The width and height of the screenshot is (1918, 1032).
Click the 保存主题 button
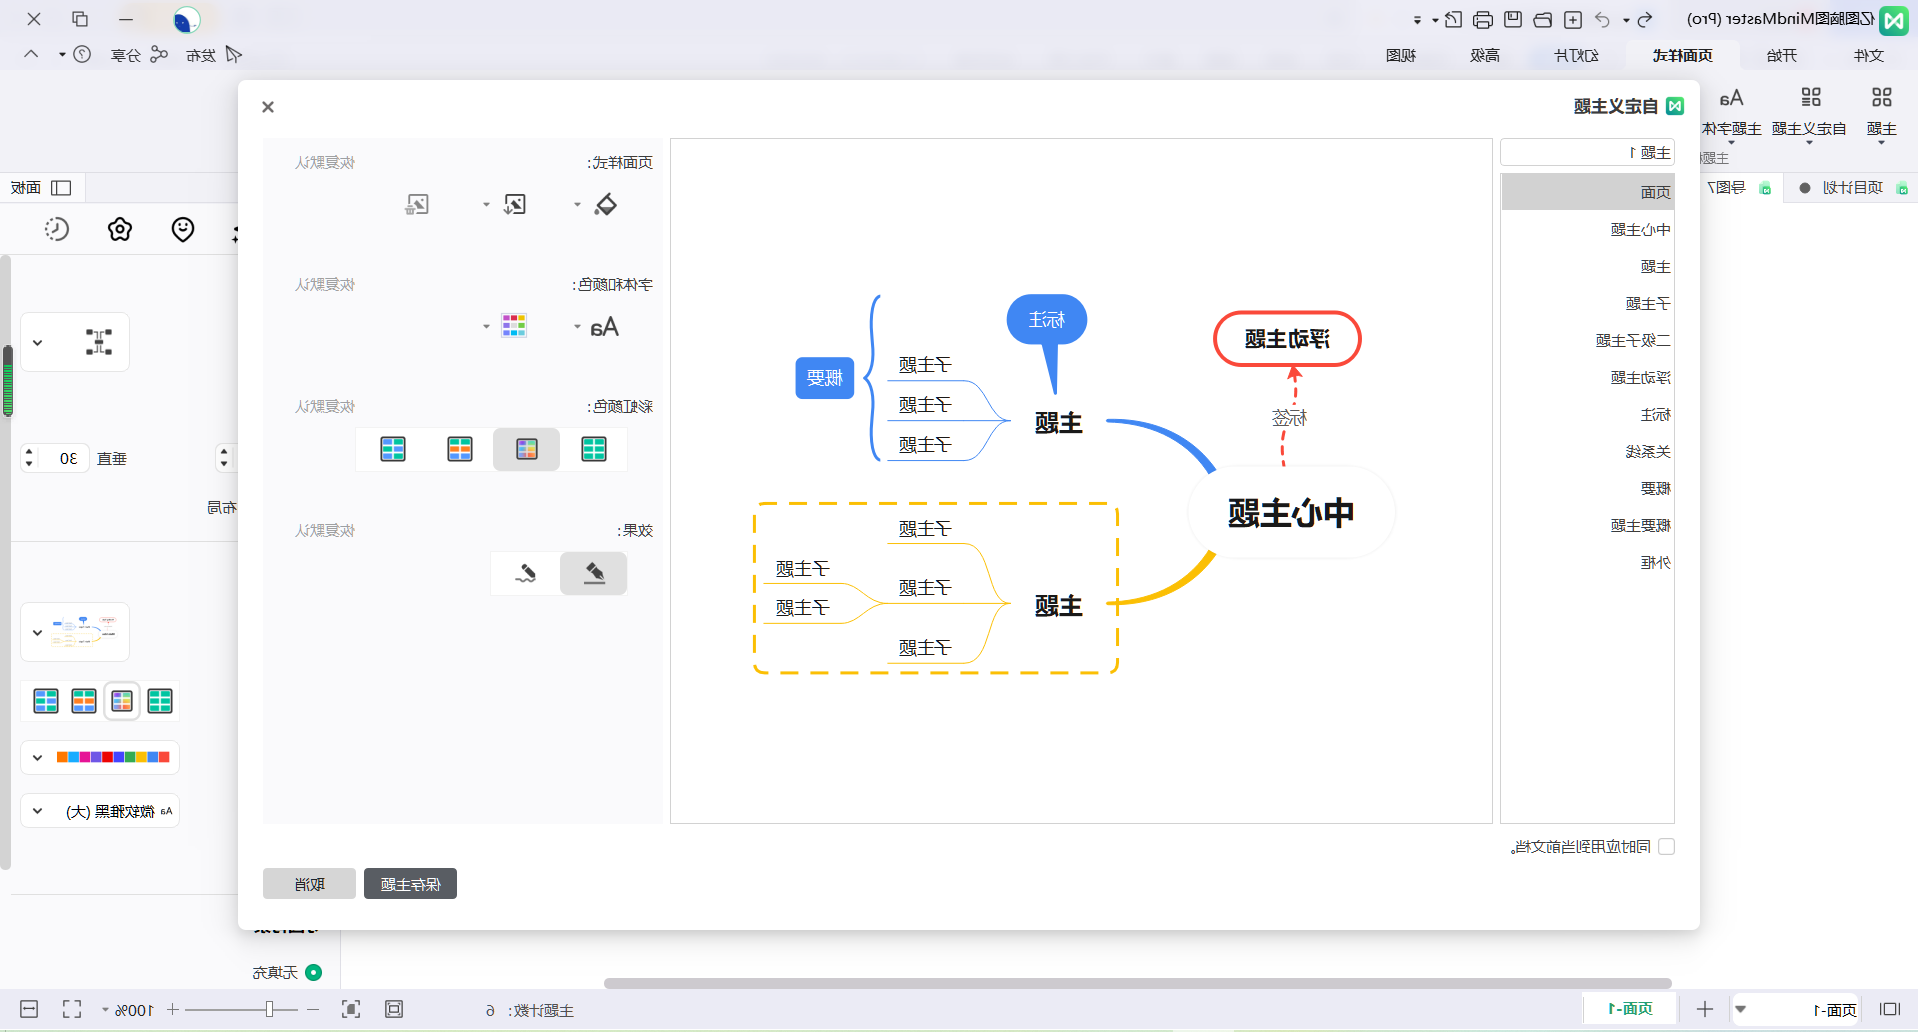point(410,884)
